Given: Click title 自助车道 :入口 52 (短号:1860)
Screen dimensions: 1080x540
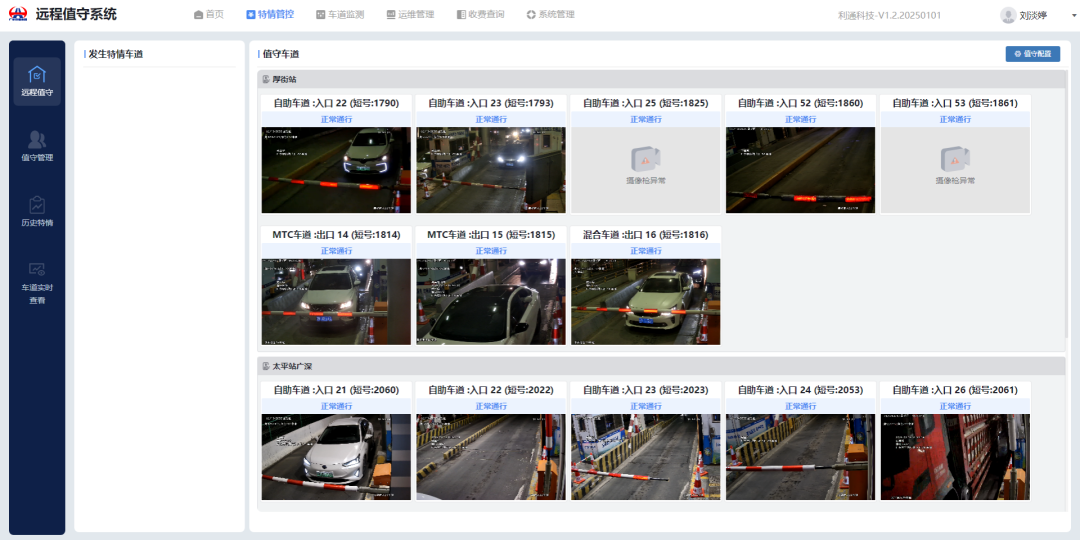Looking at the screenshot, I should tap(800, 103).
